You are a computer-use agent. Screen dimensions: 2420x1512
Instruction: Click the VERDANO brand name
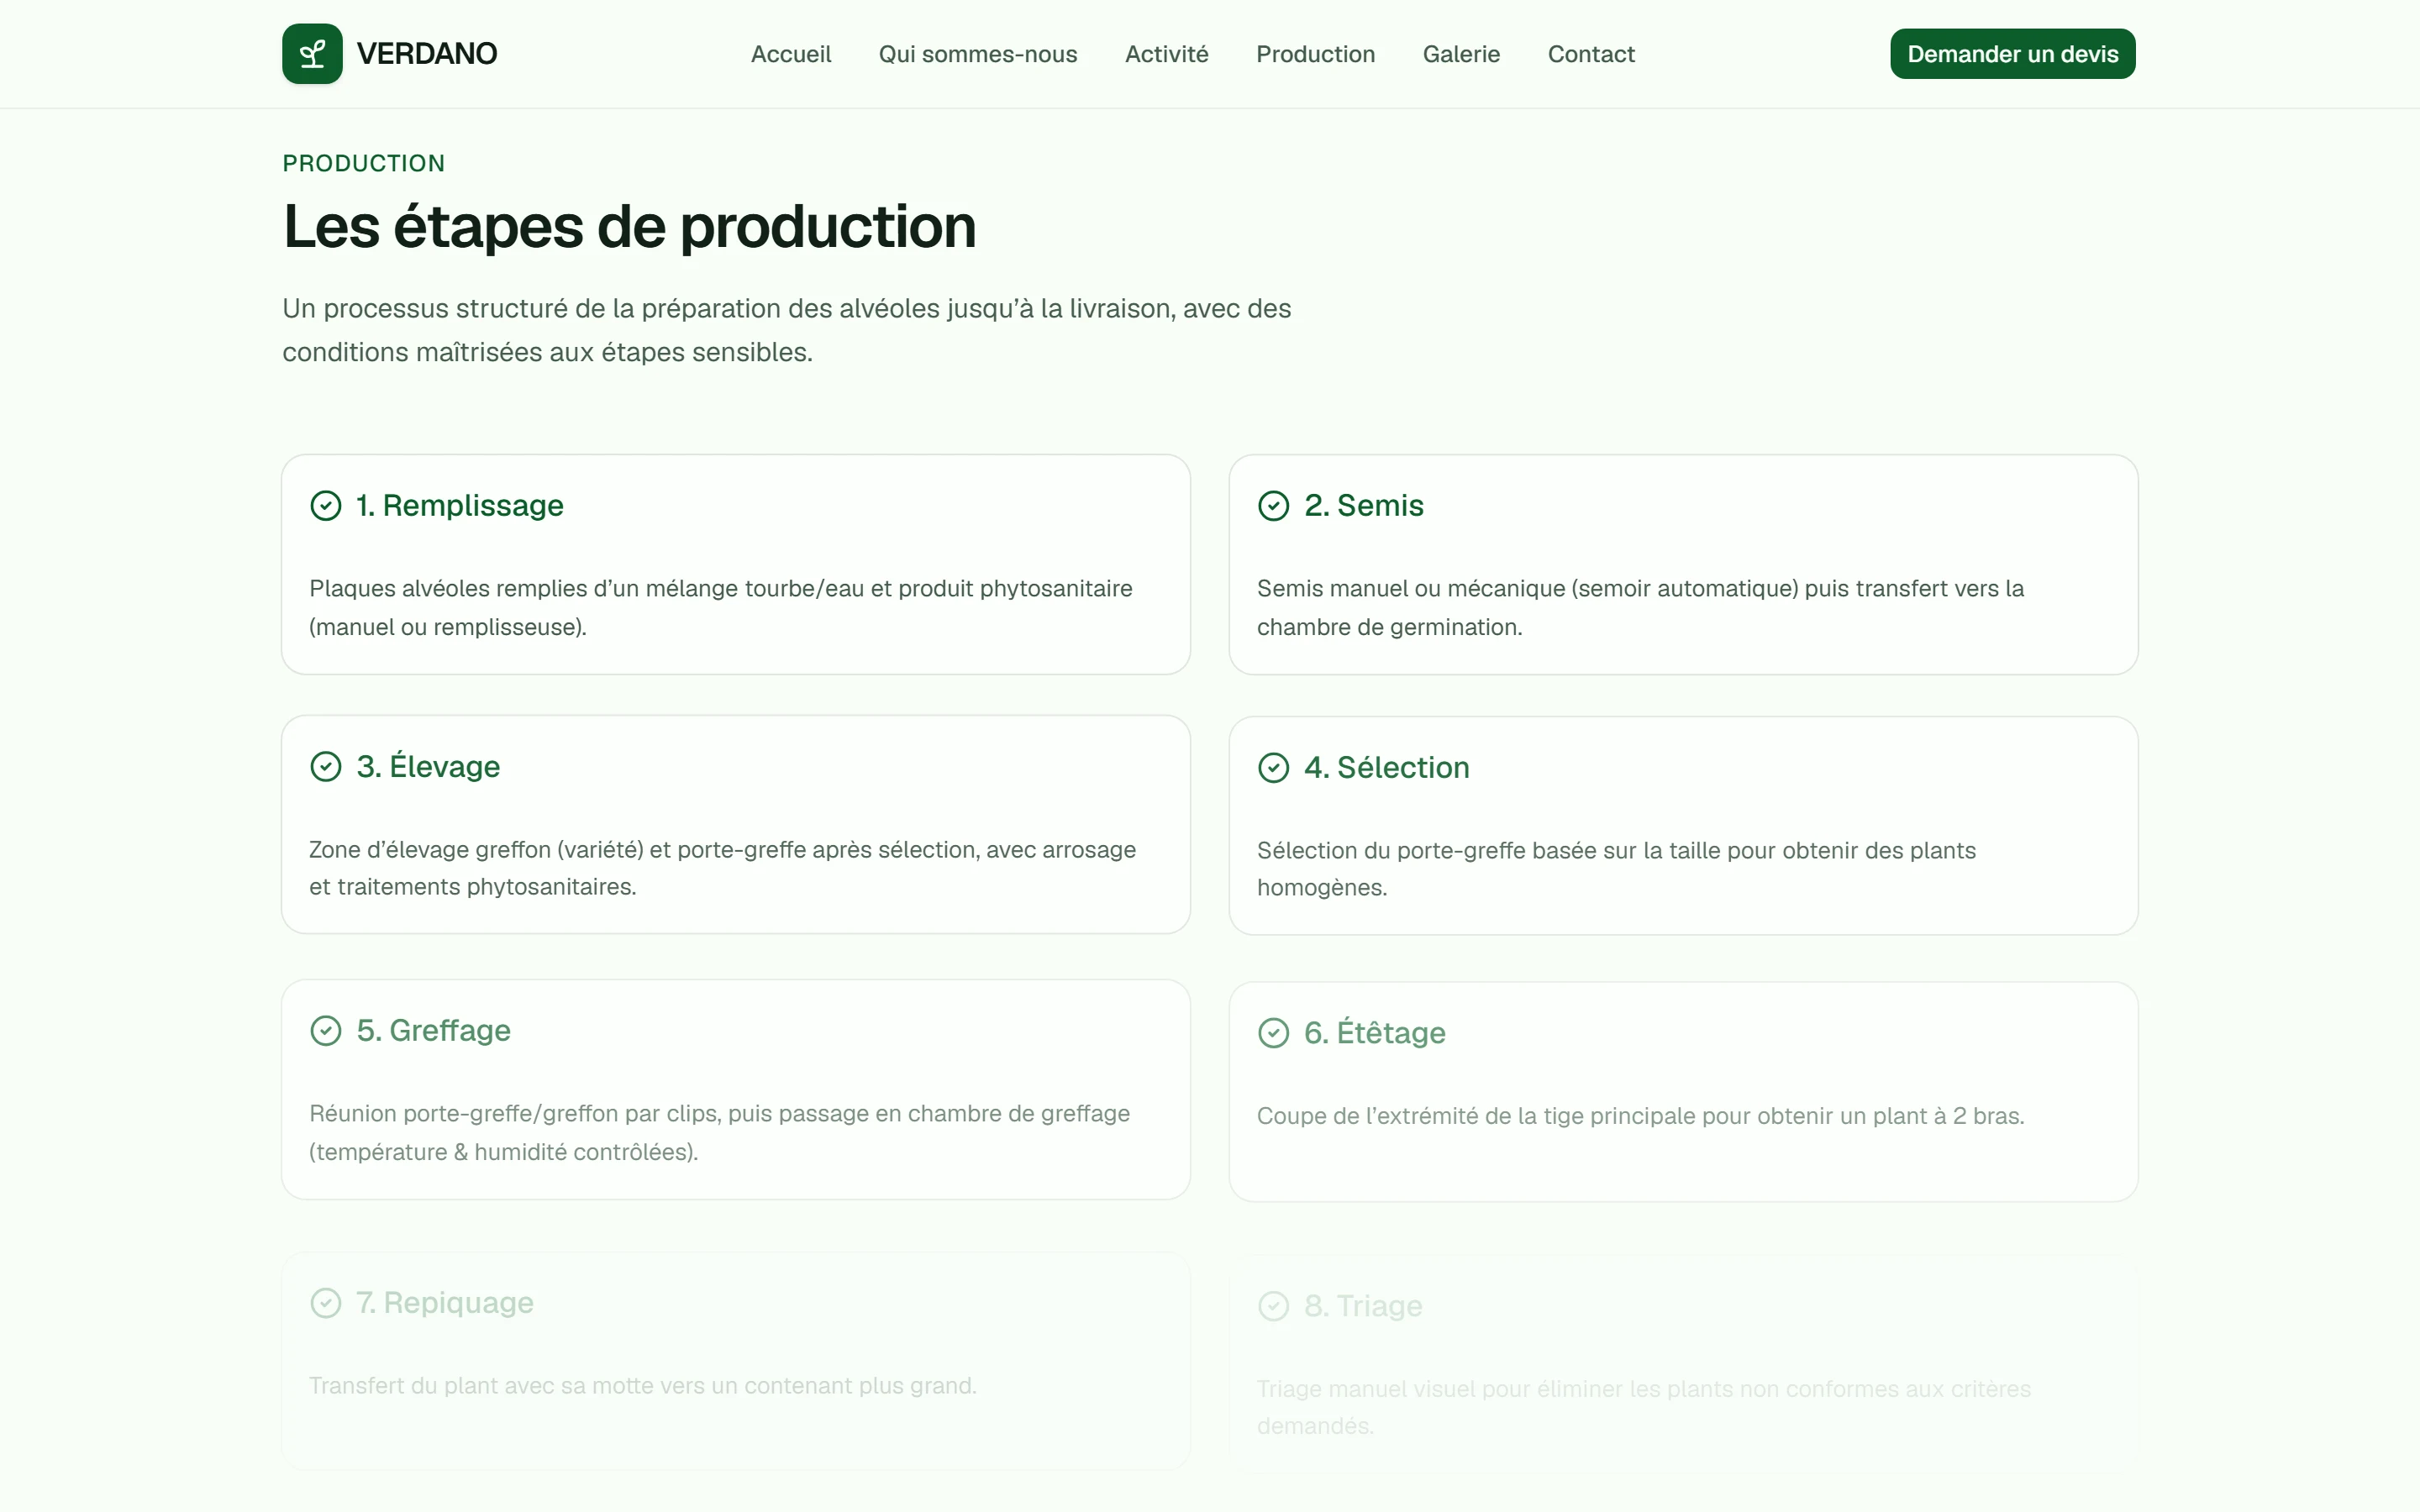pos(427,54)
